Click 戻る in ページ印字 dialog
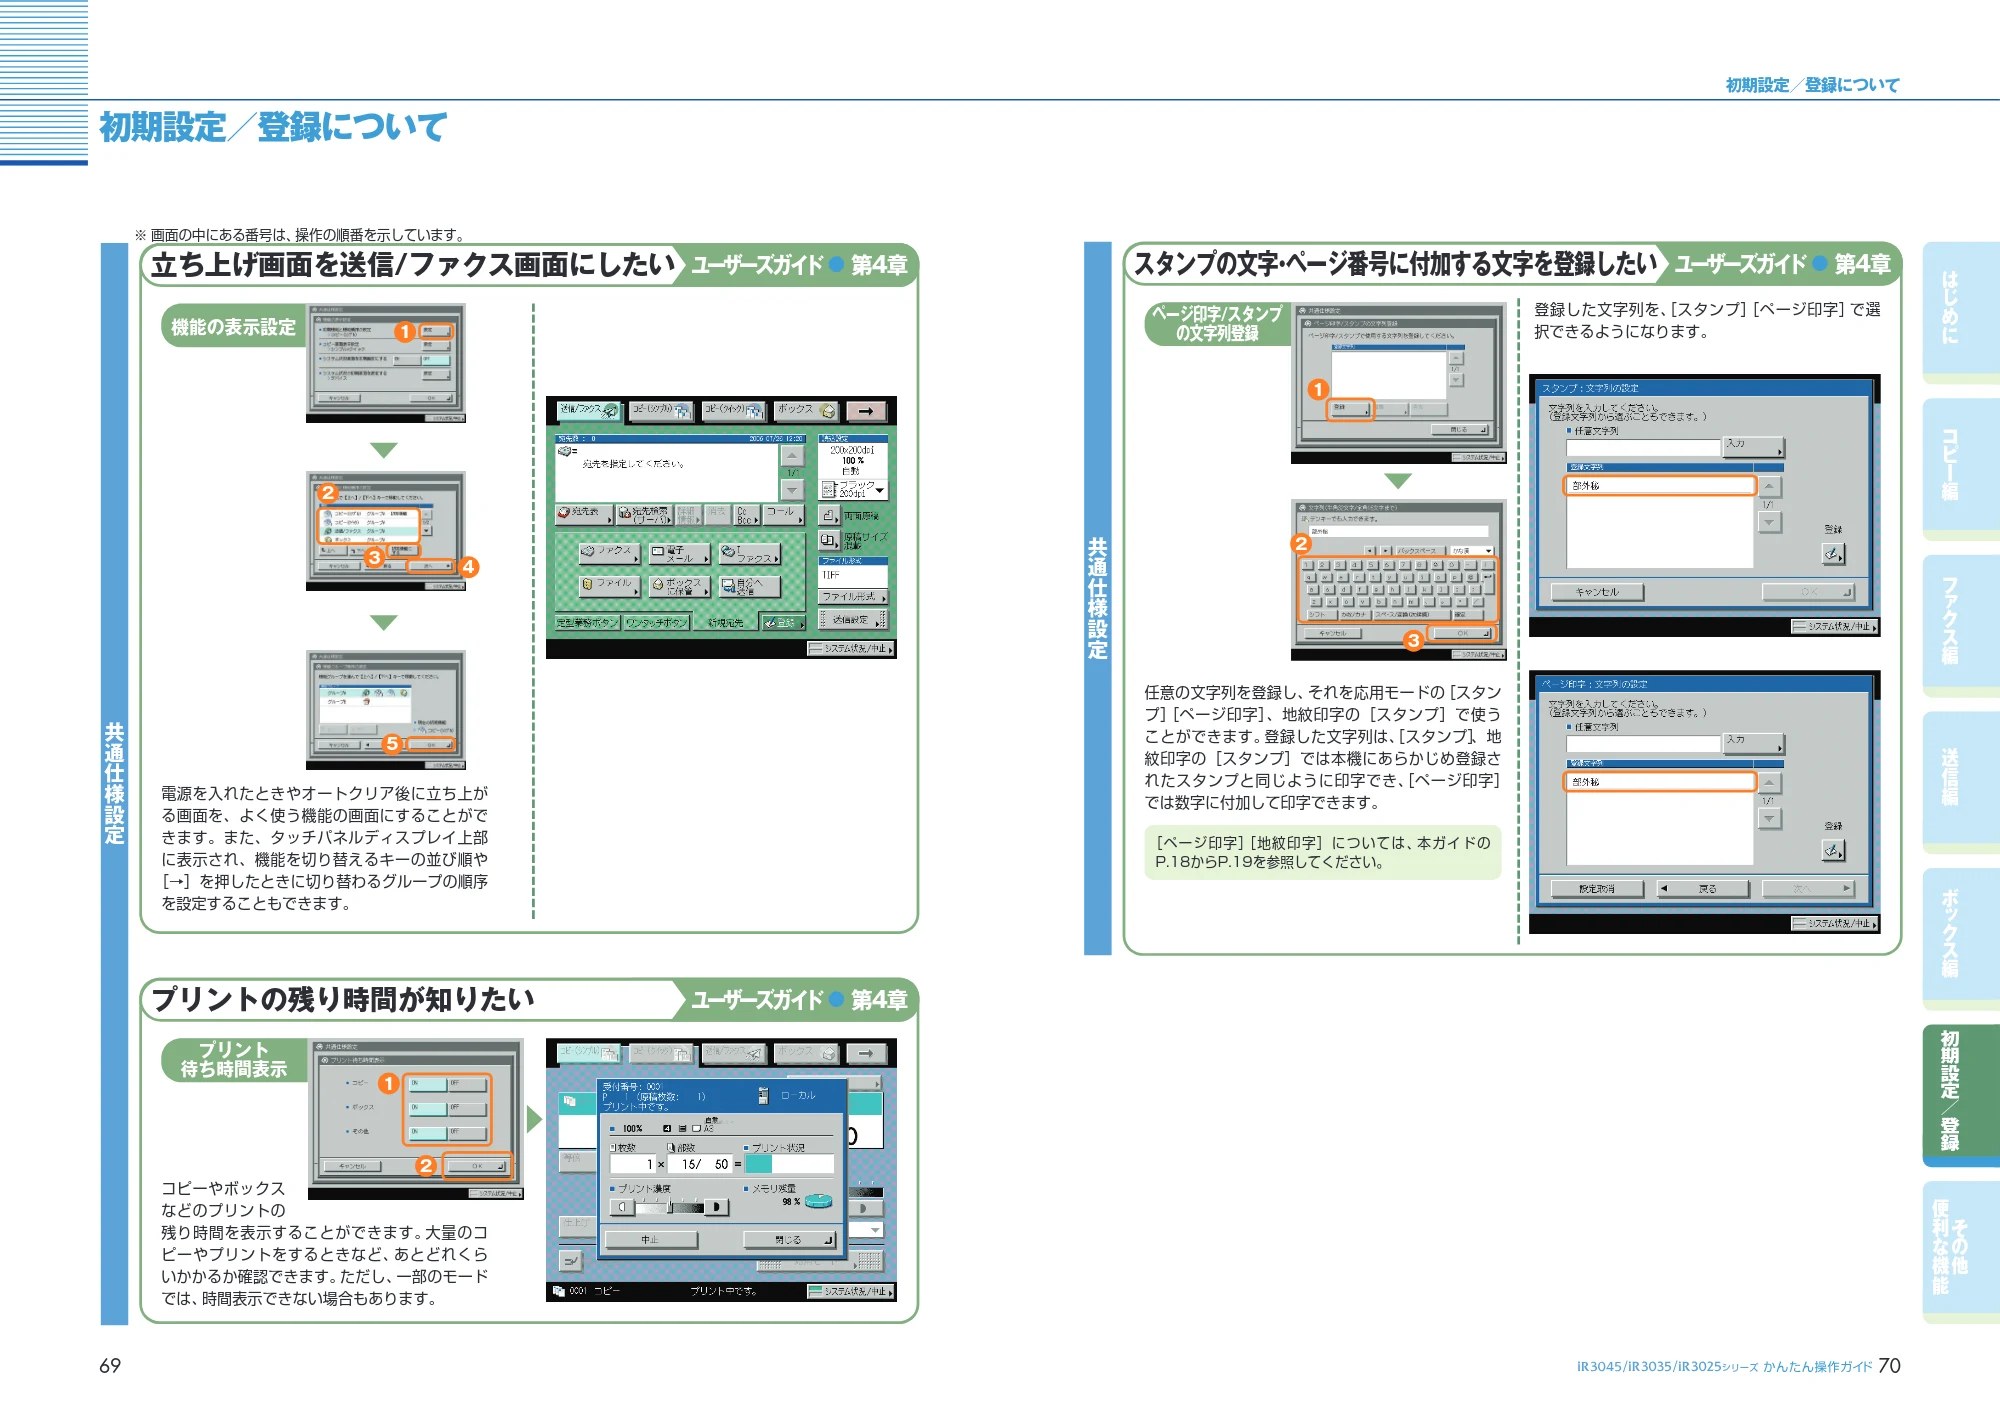Viewport: 2000px width, 1413px height. [x=1703, y=889]
